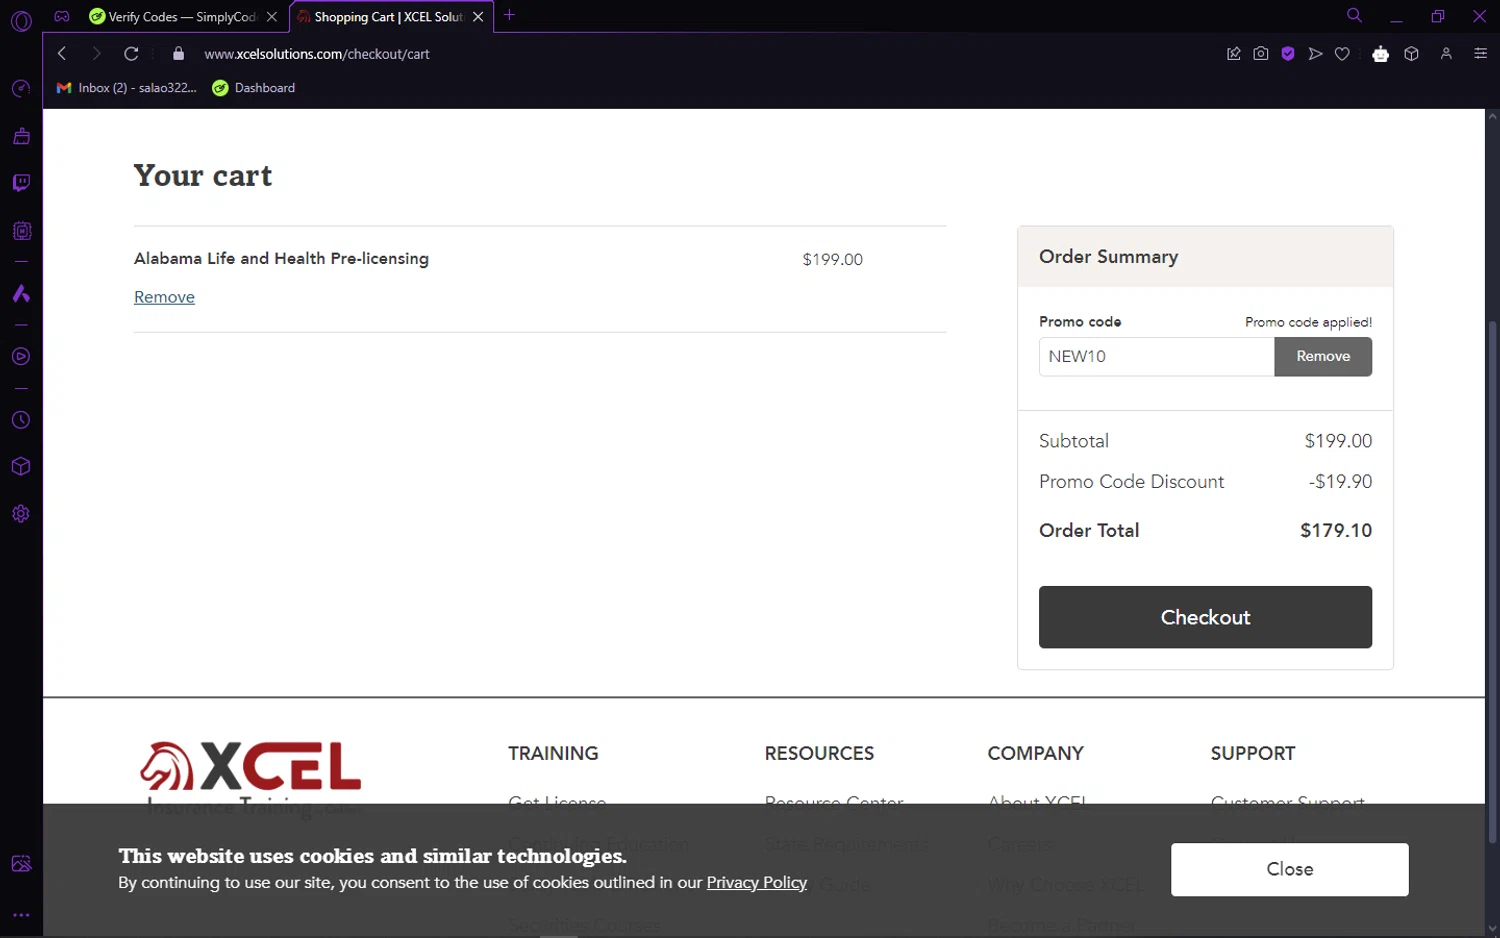The height and width of the screenshot is (938, 1500).
Task: Open Extensions cube icon in sidebar
Action: (21, 467)
